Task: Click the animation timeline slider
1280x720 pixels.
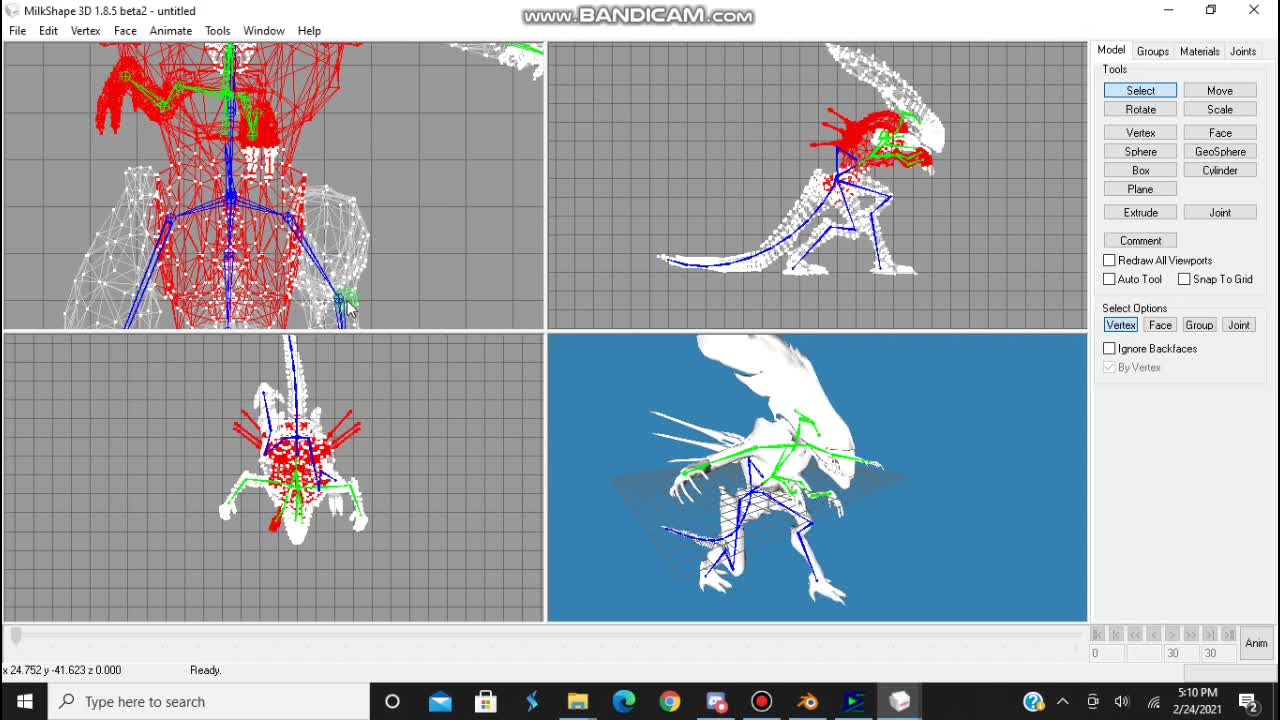Action: pos(17,636)
